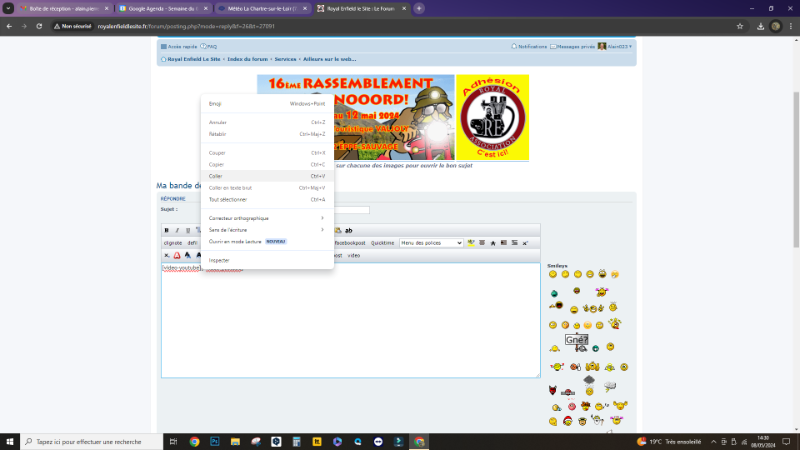Click the 'ab' editor toolbar button
This screenshot has width=800, height=450.
pyautogui.click(x=348, y=231)
